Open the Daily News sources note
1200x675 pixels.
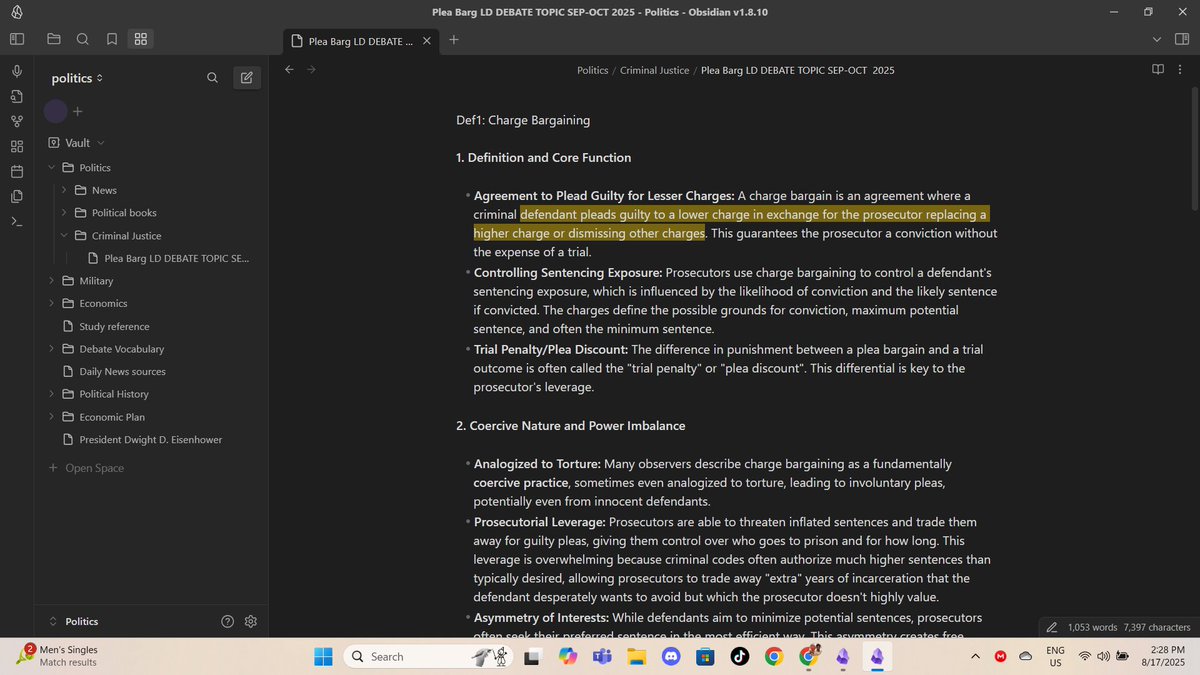pos(122,372)
